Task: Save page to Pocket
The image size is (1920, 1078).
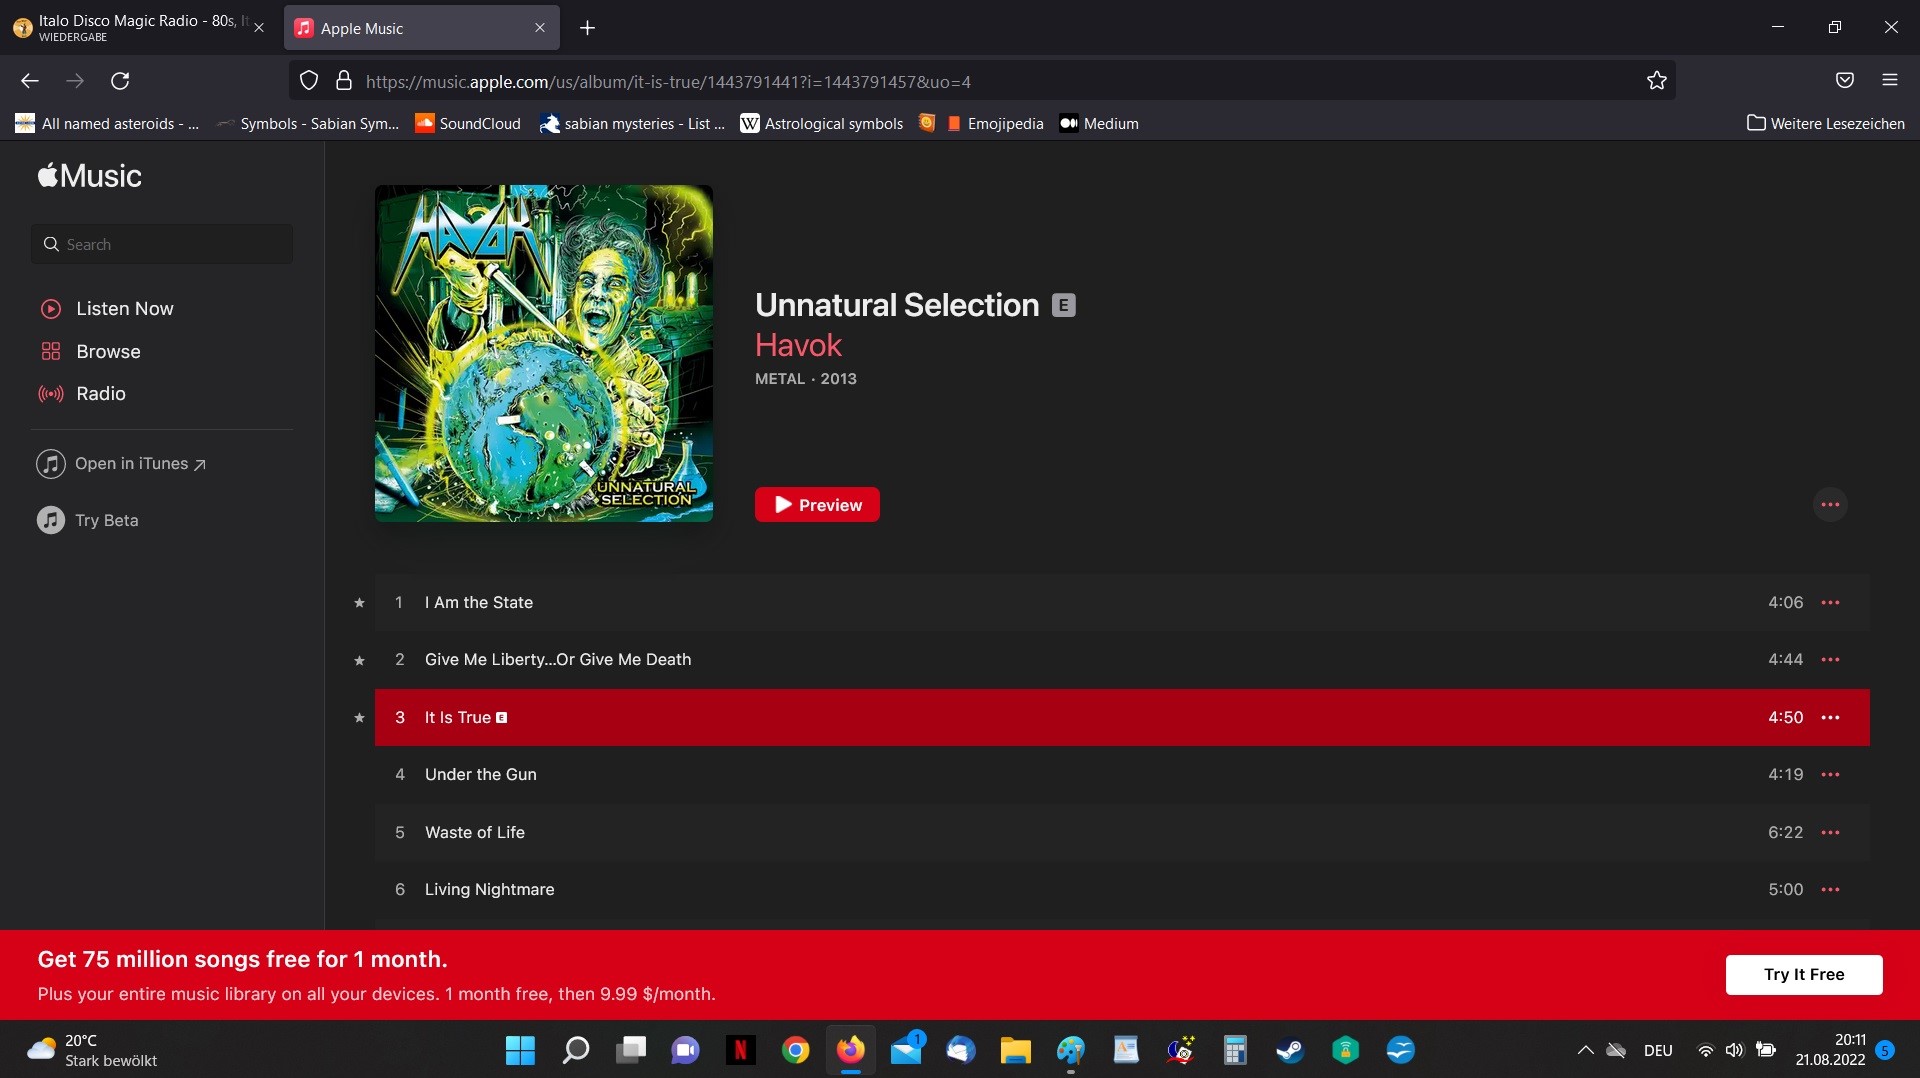Action: (x=1845, y=81)
